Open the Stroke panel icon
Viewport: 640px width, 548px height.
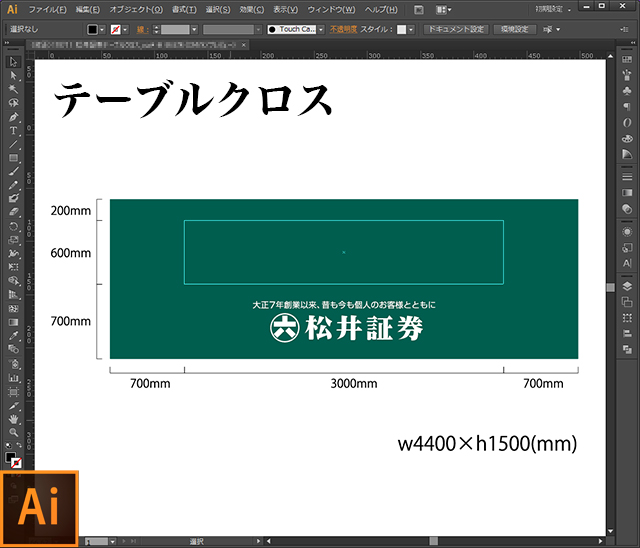tap(627, 177)
